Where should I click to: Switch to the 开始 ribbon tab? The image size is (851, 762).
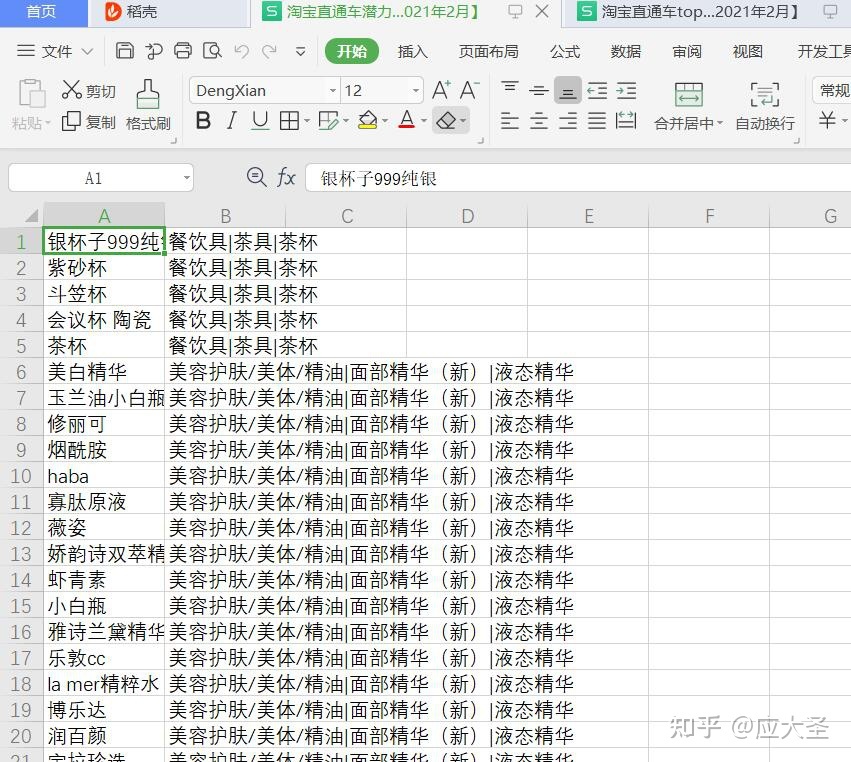pos(352,52)
